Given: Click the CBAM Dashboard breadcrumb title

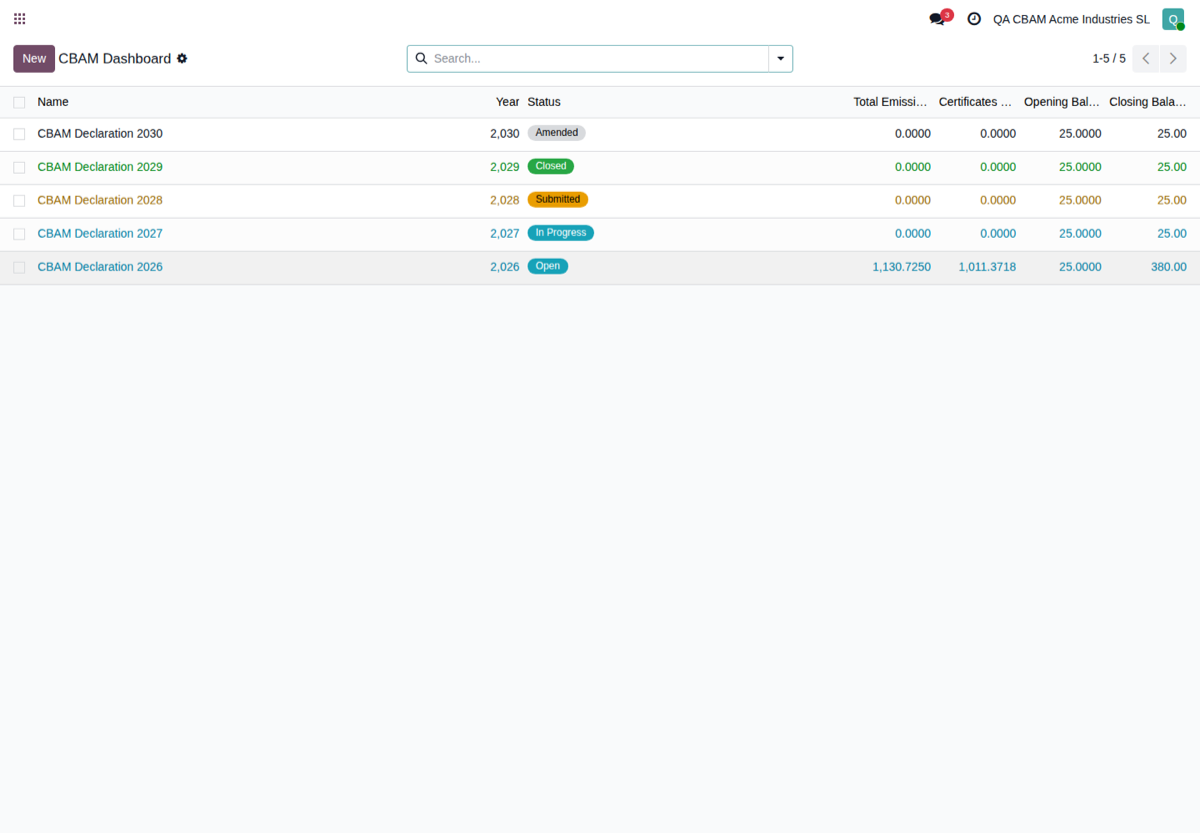Looking at the screenshot, I should pyautogui.click(x=115, y=59).
